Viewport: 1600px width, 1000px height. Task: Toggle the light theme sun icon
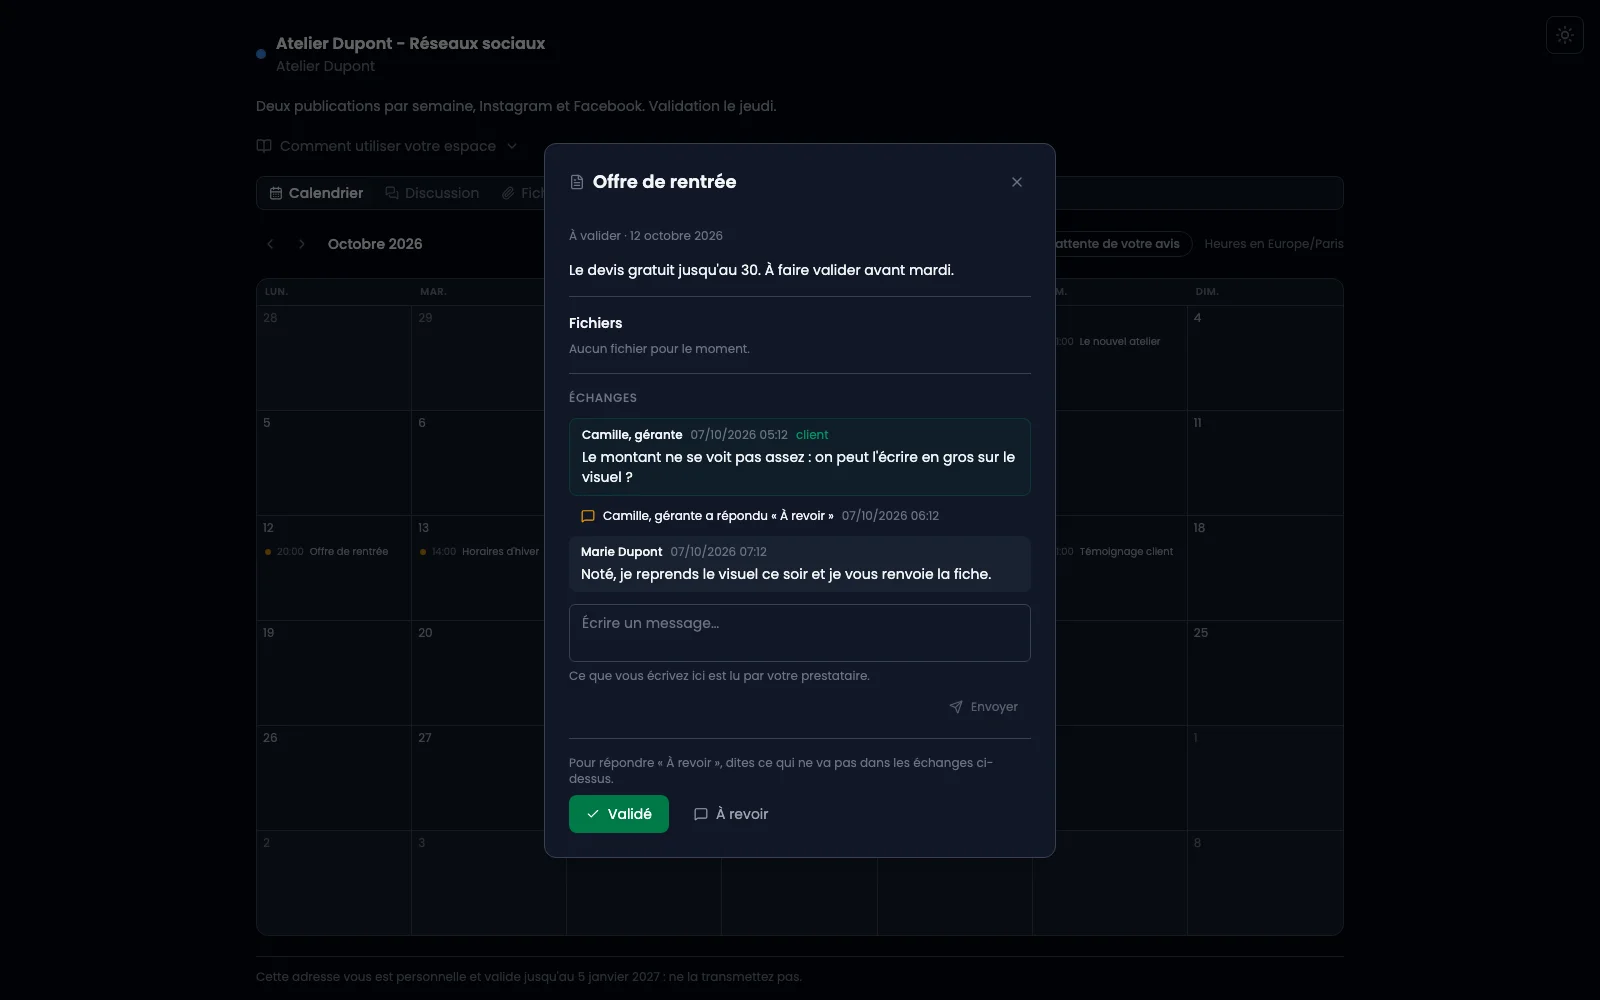pyautogui.click(x=1564, y=35)
